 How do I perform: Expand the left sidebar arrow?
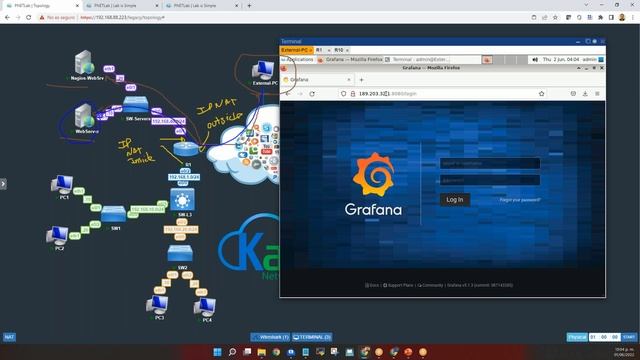coord(3,184)
